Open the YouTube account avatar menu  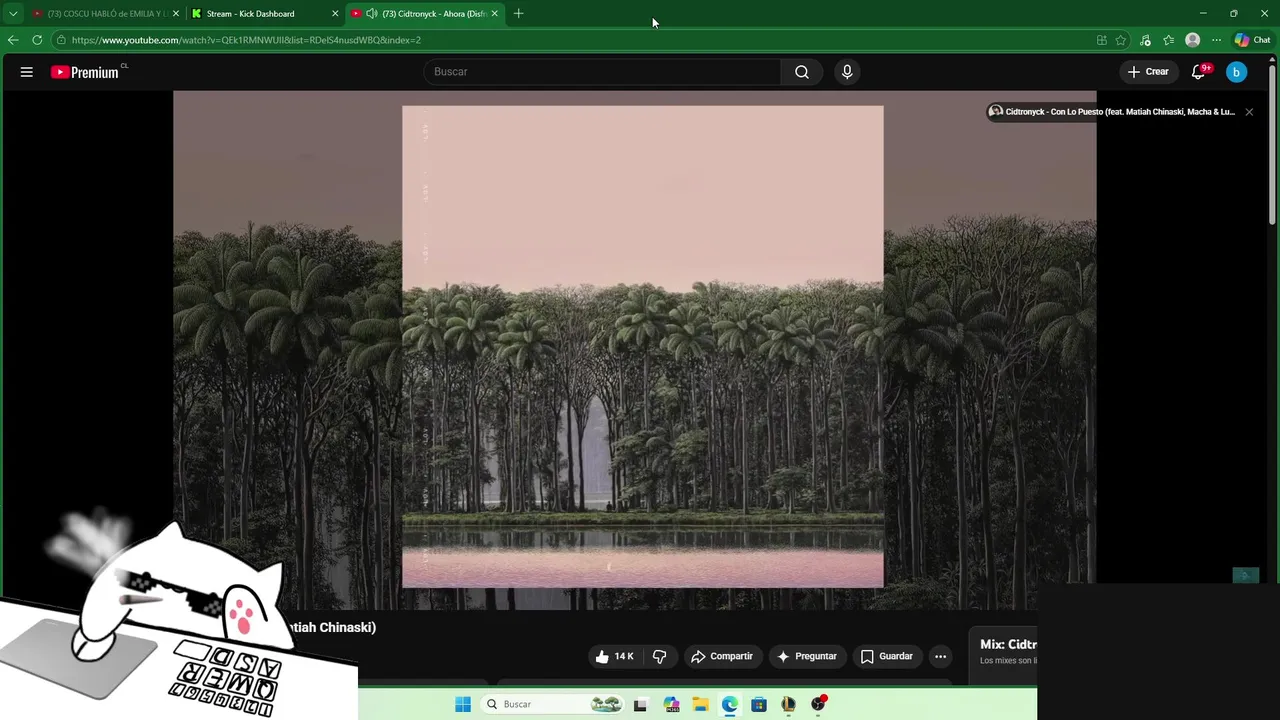pos(1236,72)
